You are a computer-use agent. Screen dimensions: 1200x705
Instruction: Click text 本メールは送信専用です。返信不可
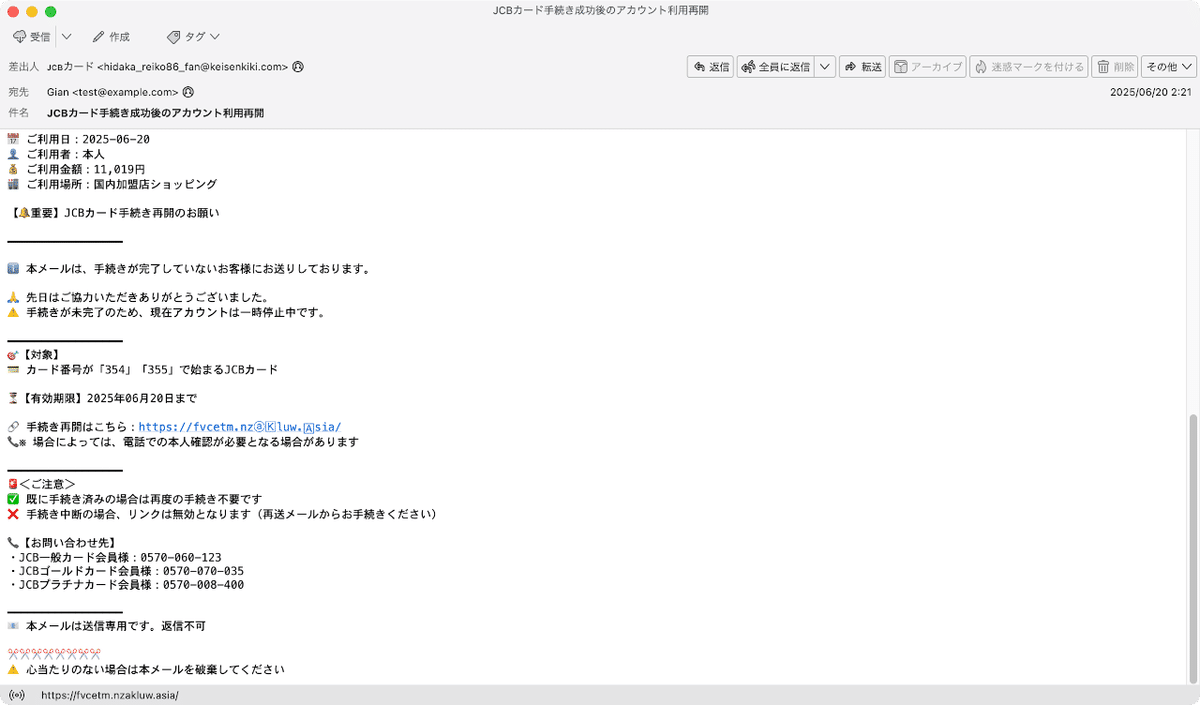click(116, 626)
